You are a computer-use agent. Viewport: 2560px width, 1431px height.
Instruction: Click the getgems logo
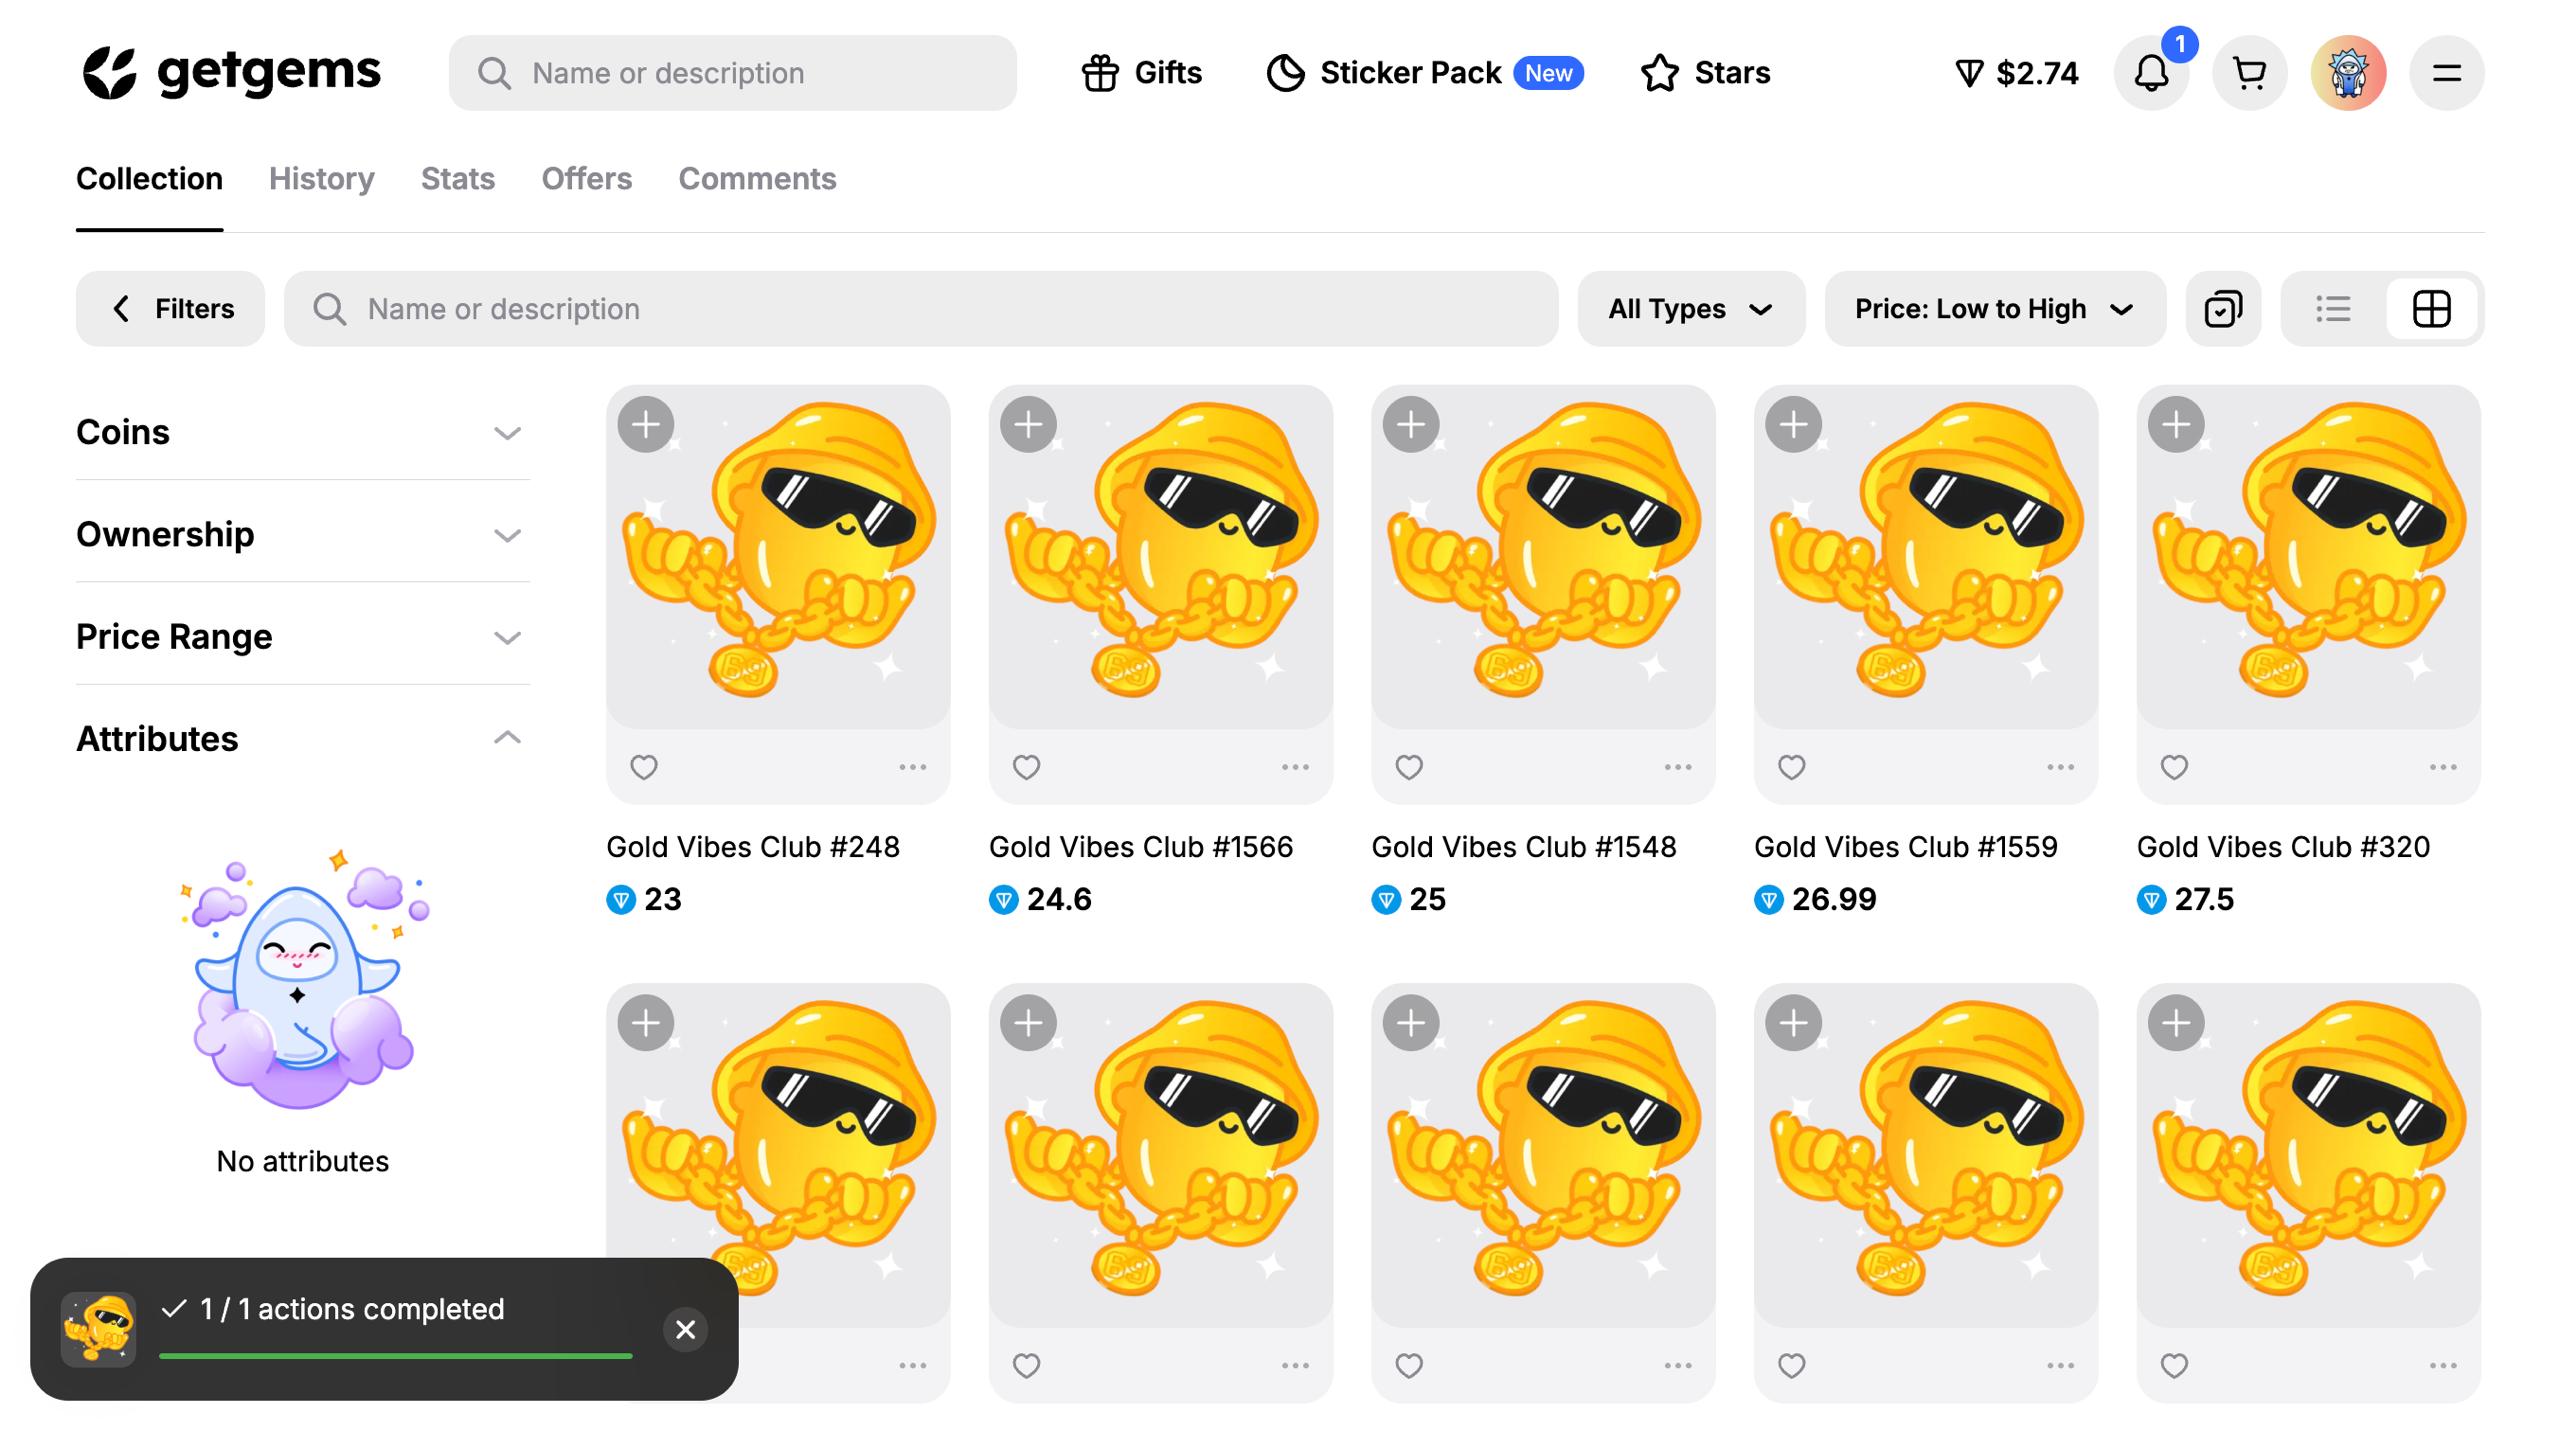(x=231, y=73)
